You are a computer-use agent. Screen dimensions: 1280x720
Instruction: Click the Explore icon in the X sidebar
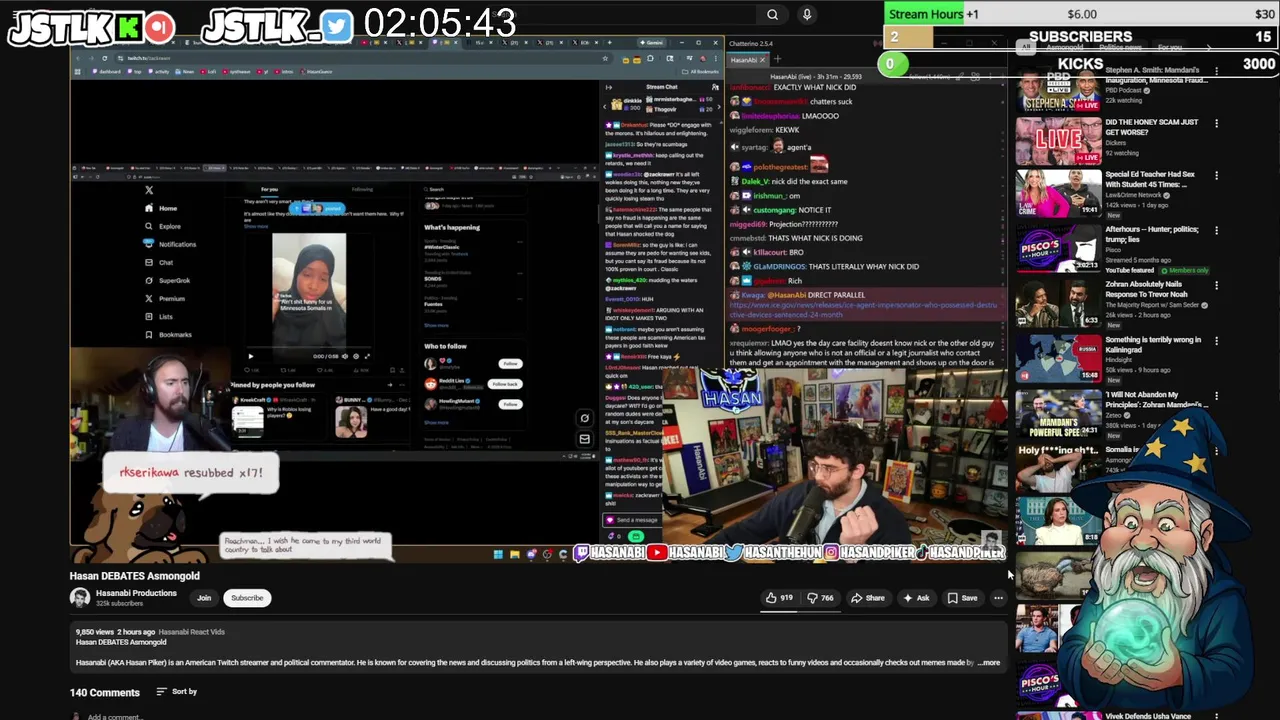point(149,226)
